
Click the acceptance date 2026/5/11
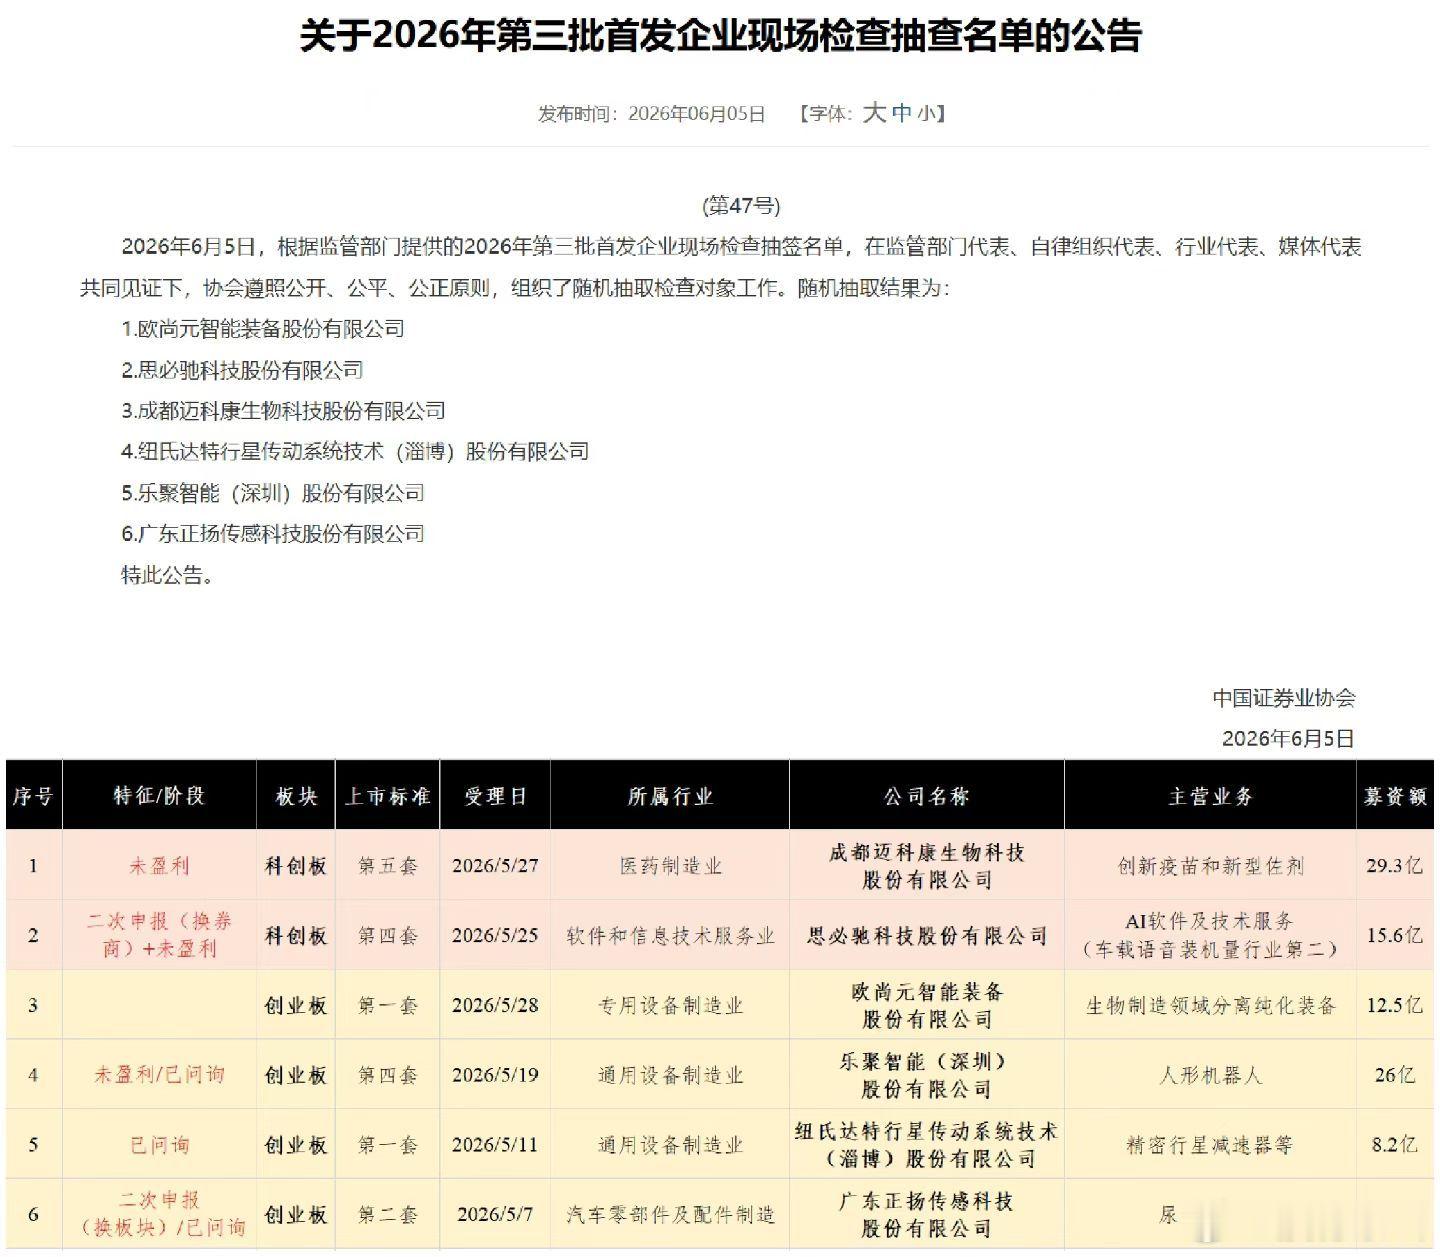[495, 1145]
